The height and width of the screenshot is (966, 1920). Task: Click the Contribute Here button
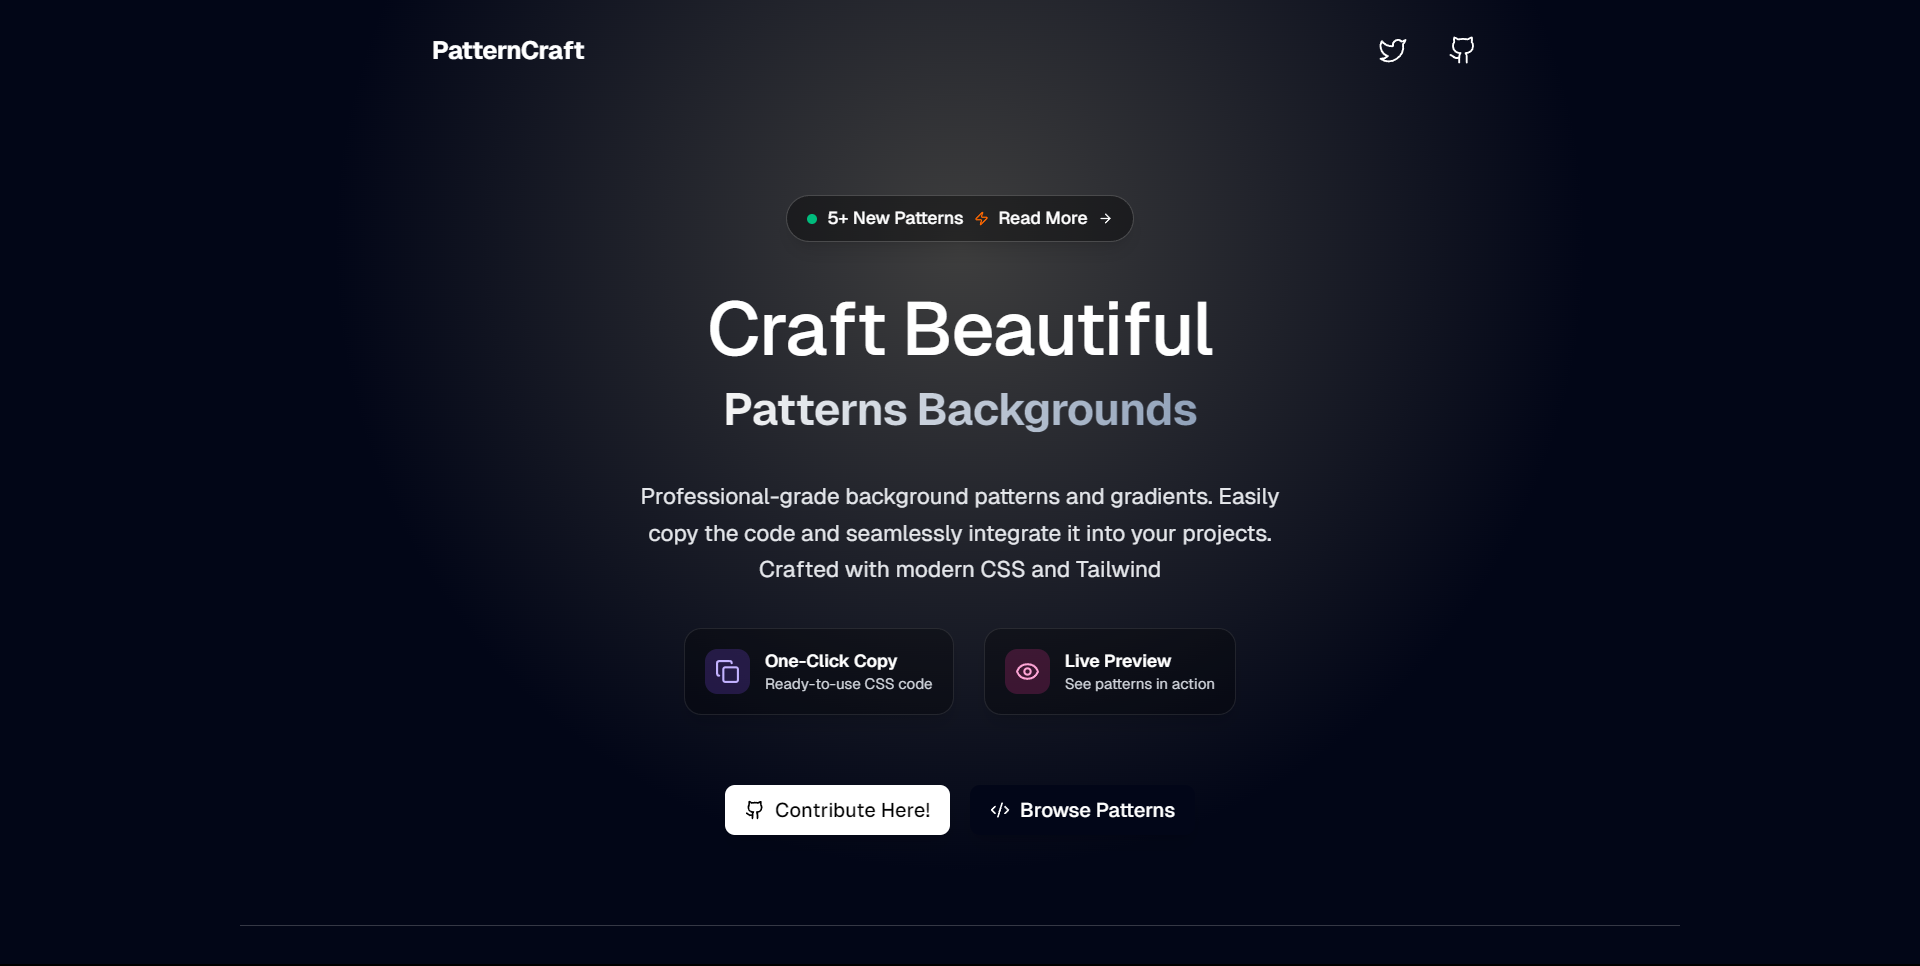[x=837, y=810]
